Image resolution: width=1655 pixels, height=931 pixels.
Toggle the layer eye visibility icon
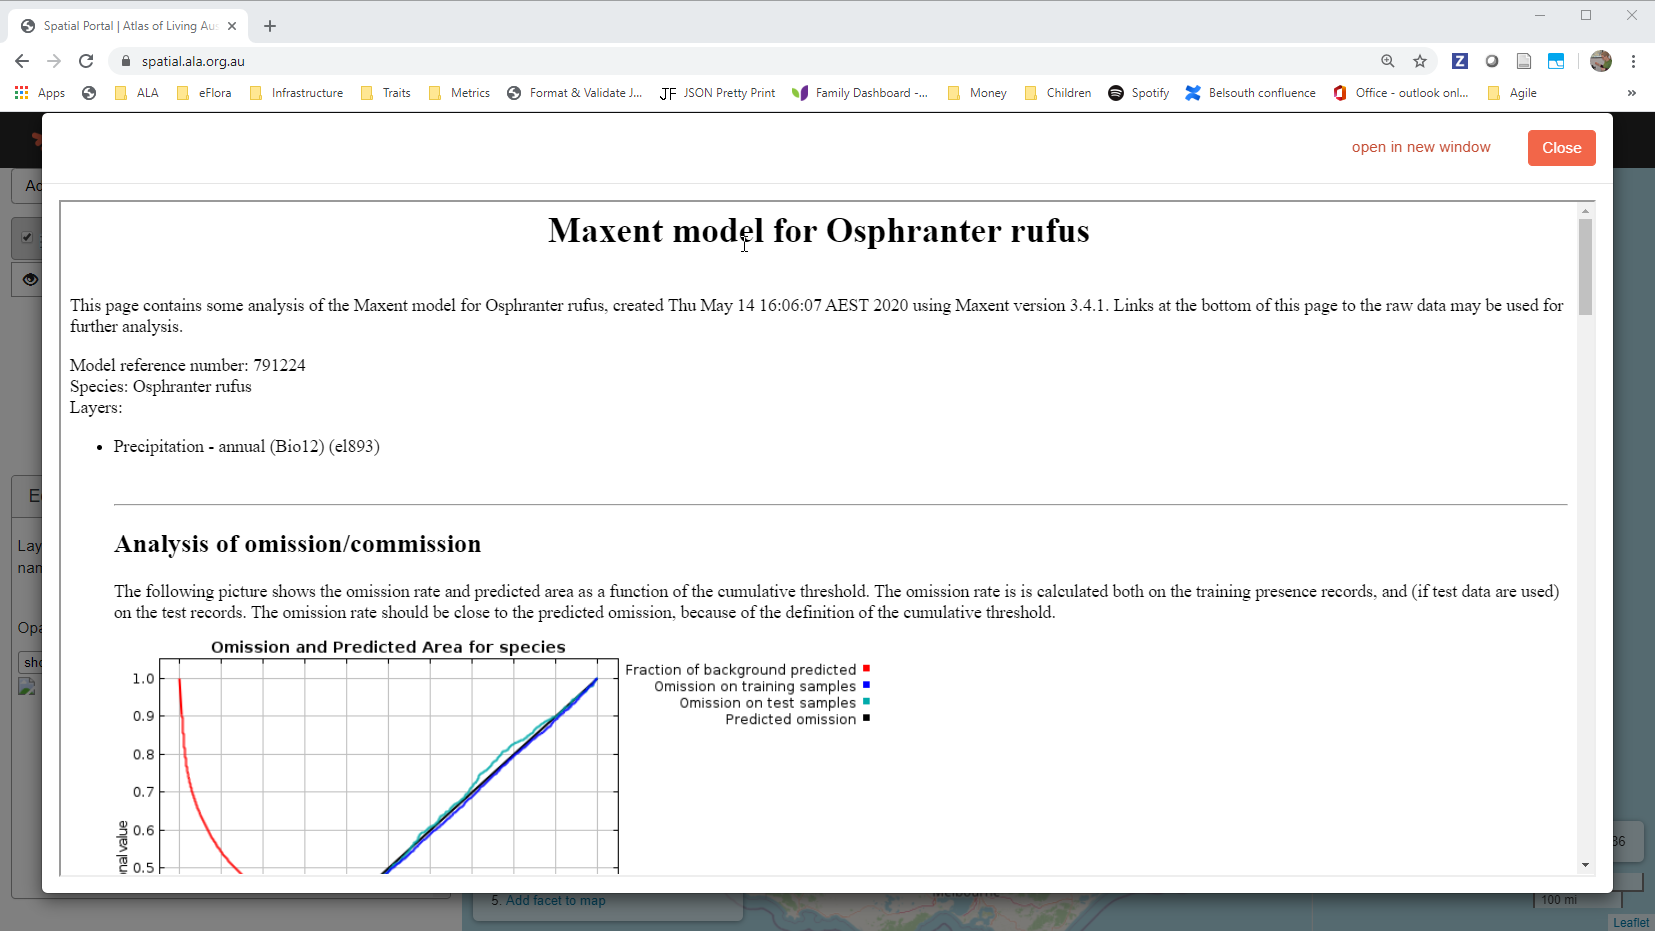pyautogui.click(x=30, y=279)
